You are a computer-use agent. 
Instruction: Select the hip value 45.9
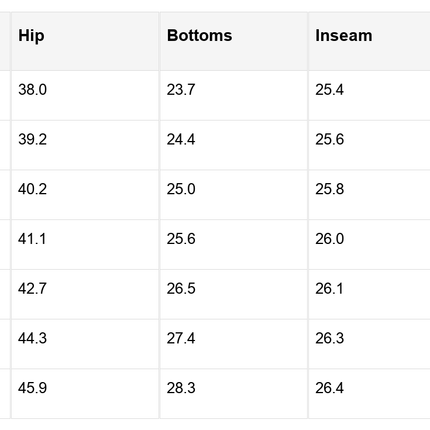pyautogui.click(x=32, y=388)
